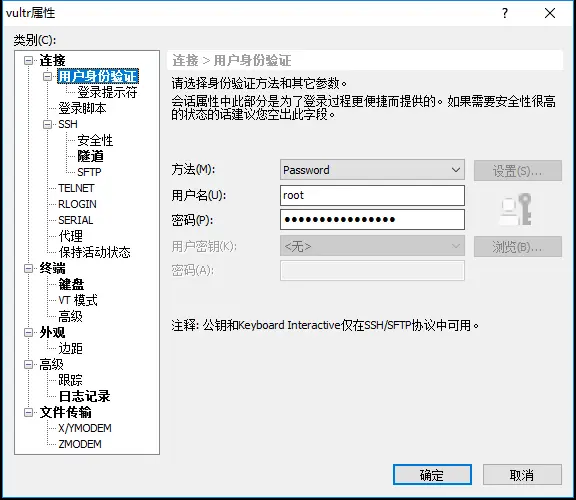This screenshot has width=576, height=500.
Task: Collapse the 终端 tree node
Action: [x=28, y=269]
